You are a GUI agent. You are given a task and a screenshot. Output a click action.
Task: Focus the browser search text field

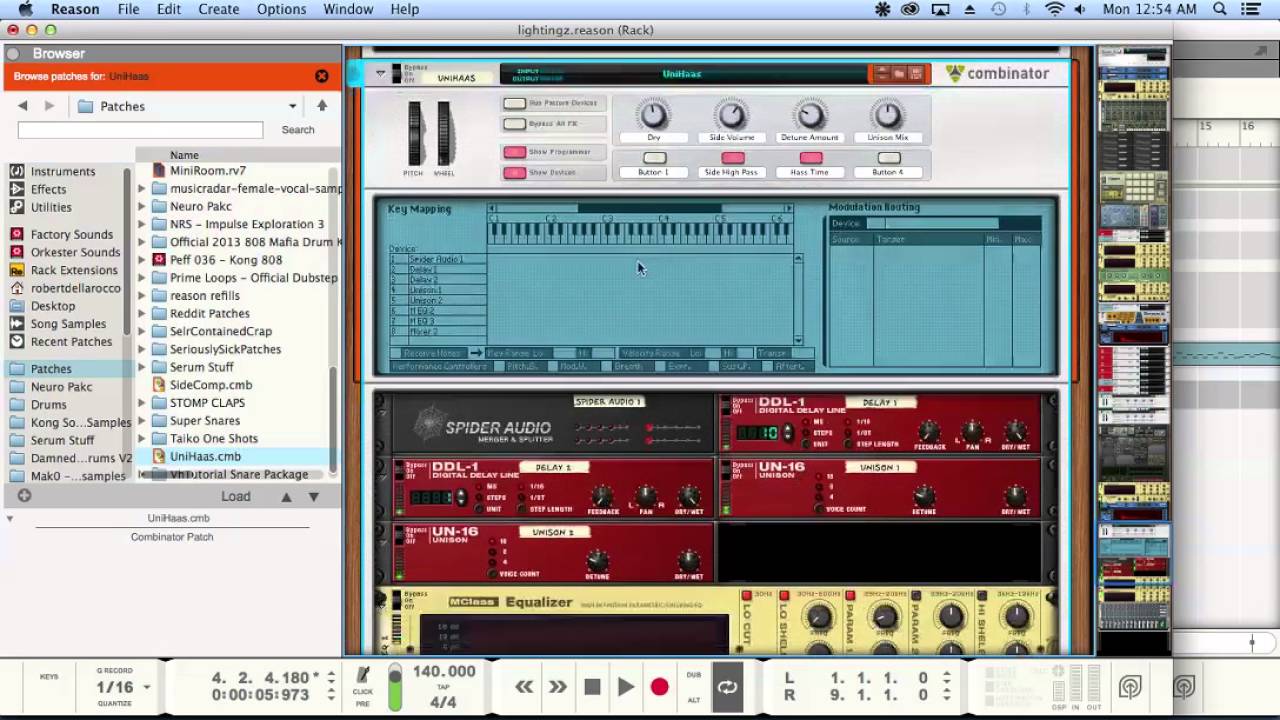point(140,130)
